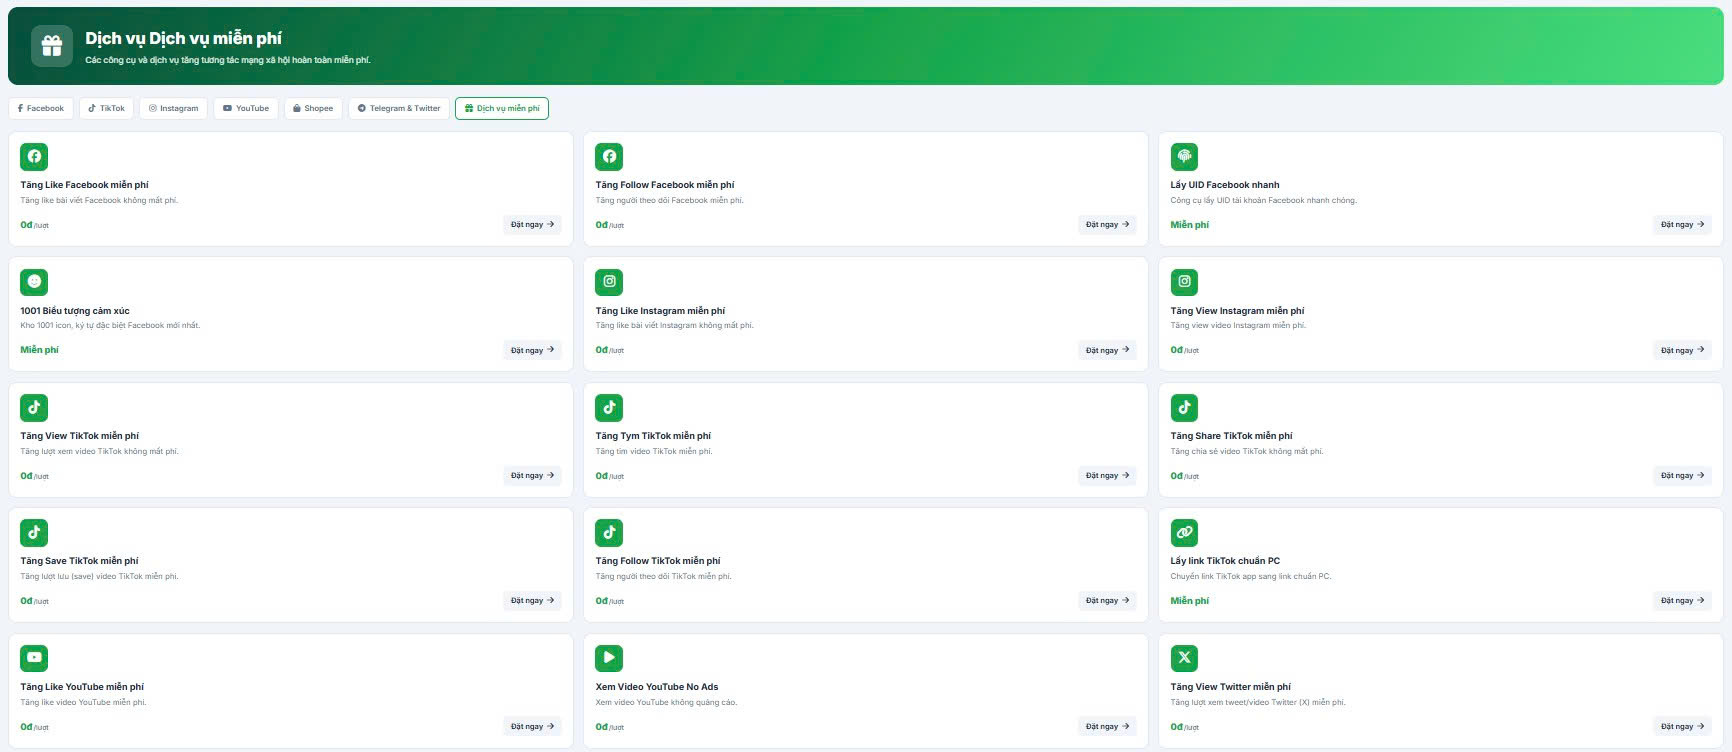Click fingerprint icon on Lấy UID Facebook card
This screenshot has width=1732, height=752.
tap(1184, 157)
